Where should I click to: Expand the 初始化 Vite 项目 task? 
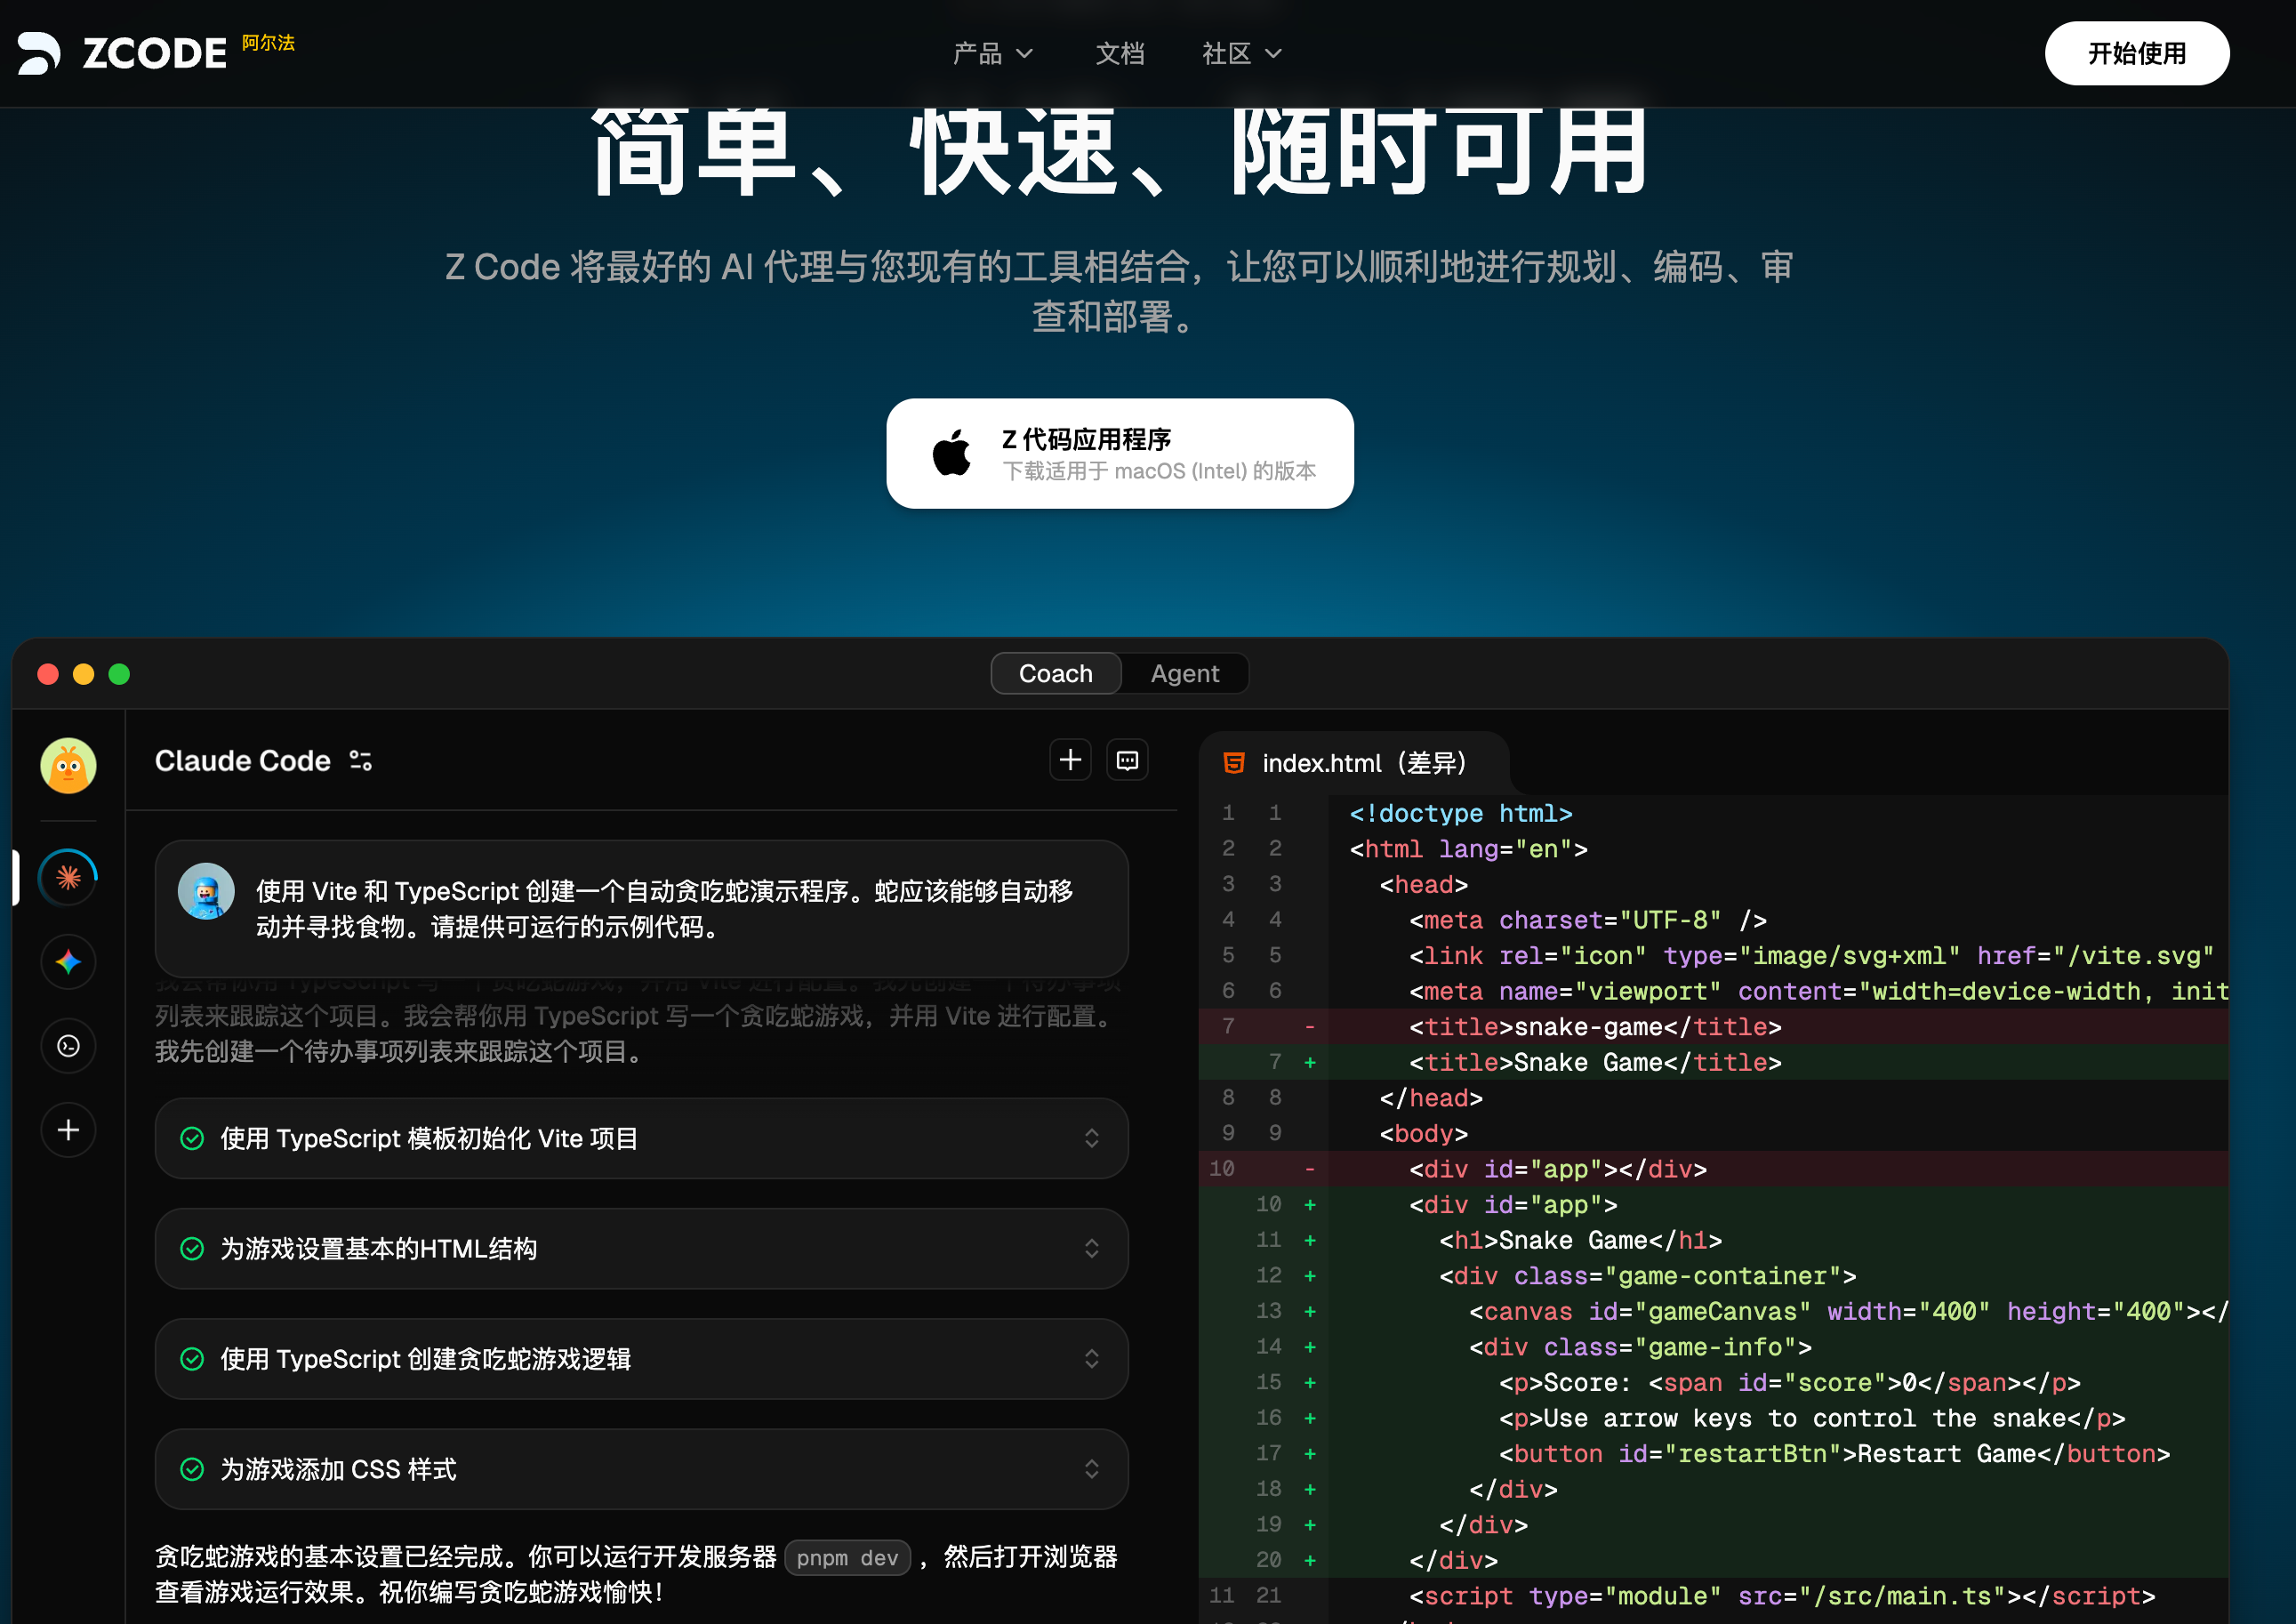[x=1091, y=1138]
